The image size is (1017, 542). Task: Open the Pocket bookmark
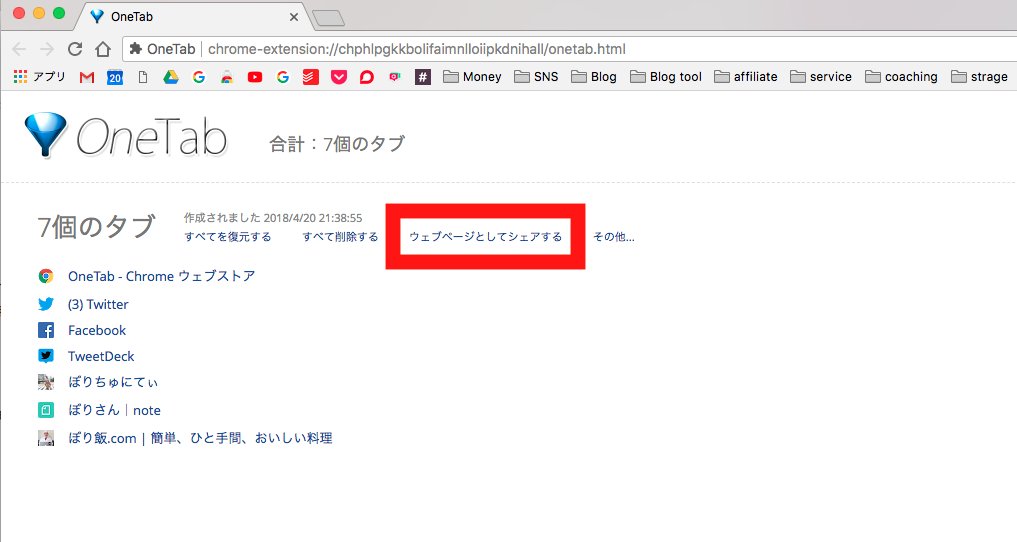pos(339,77)
